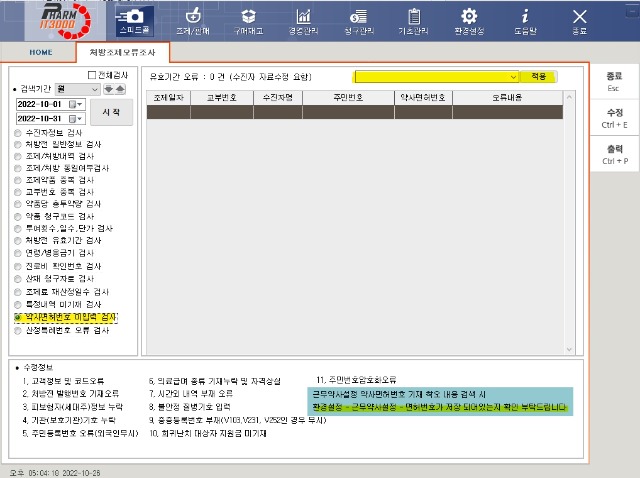Open calendar icon for end date 2022-10-31
This screenshot has width=640, height=478.
click(76, 119)
